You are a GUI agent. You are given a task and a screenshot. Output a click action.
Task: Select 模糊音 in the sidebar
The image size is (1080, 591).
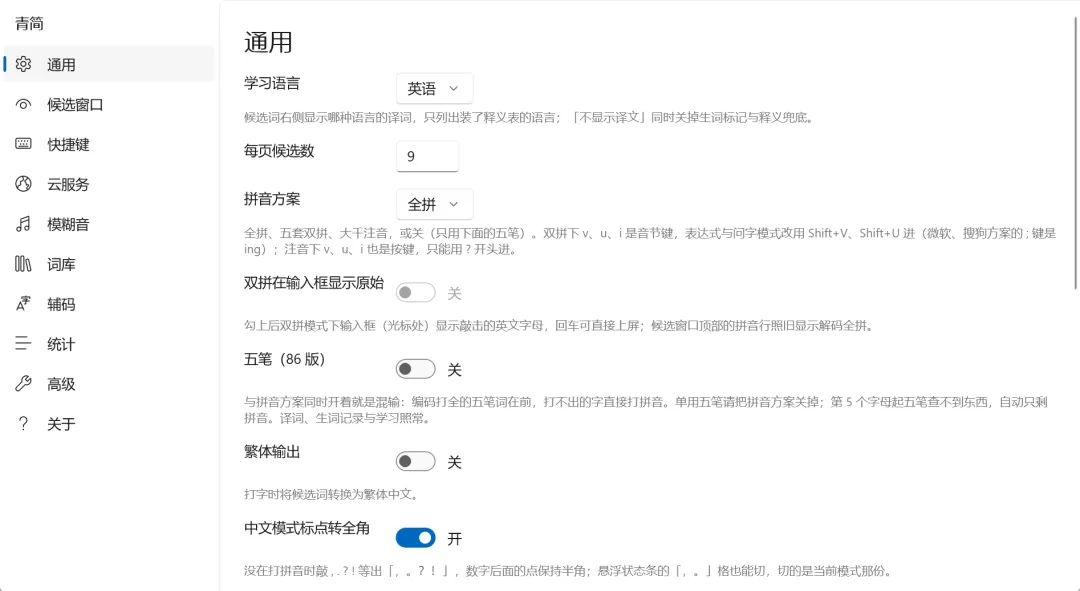point(109,224)
